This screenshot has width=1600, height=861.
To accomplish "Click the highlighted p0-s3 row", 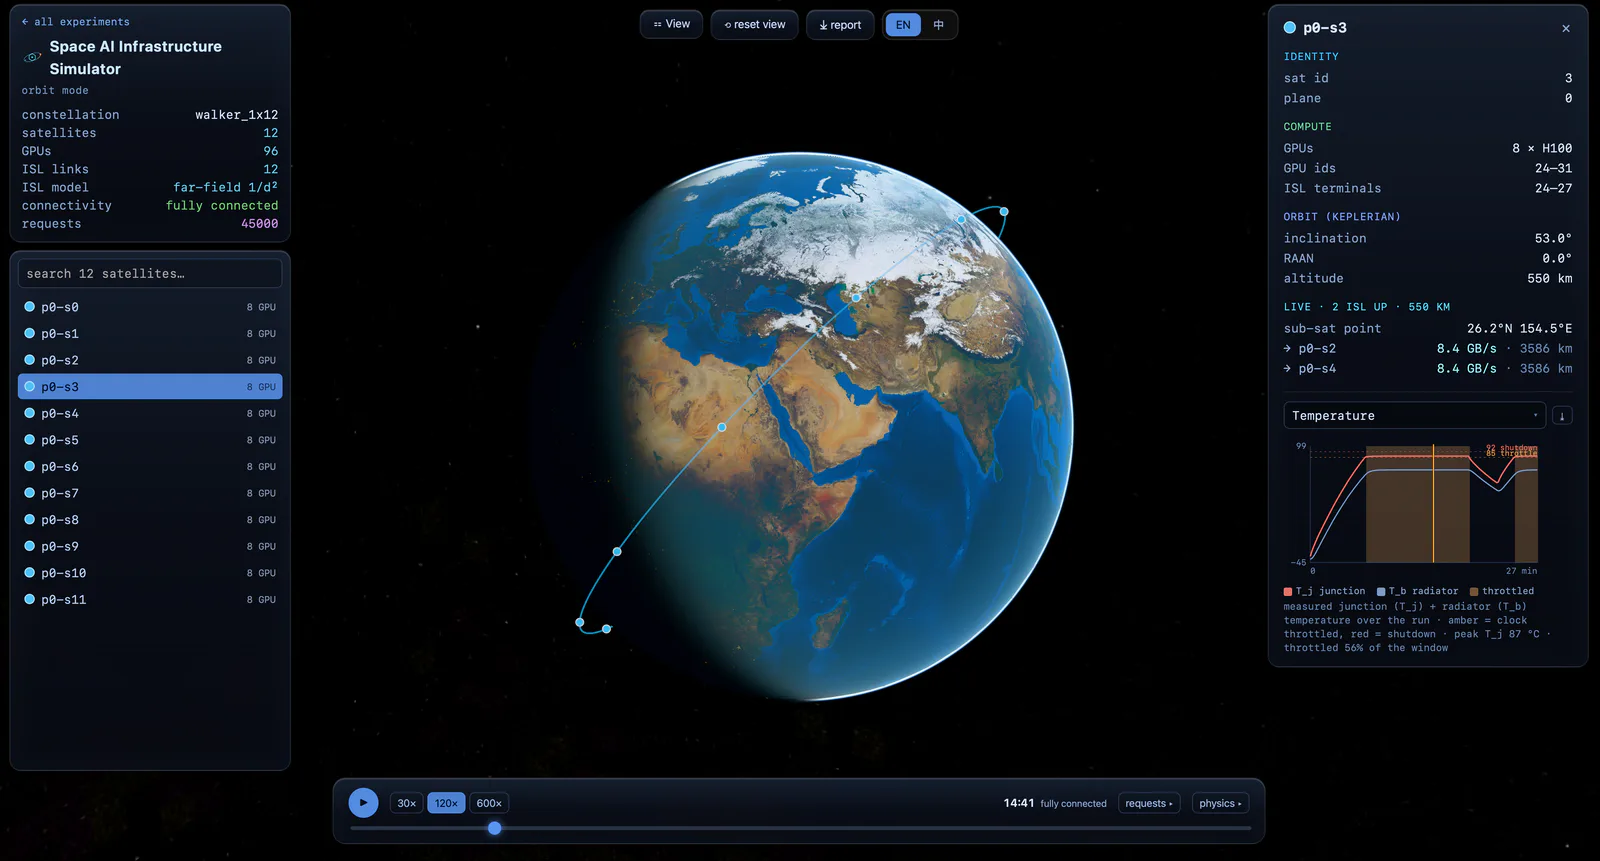I will pyautogui.click(x=150, y=386).
